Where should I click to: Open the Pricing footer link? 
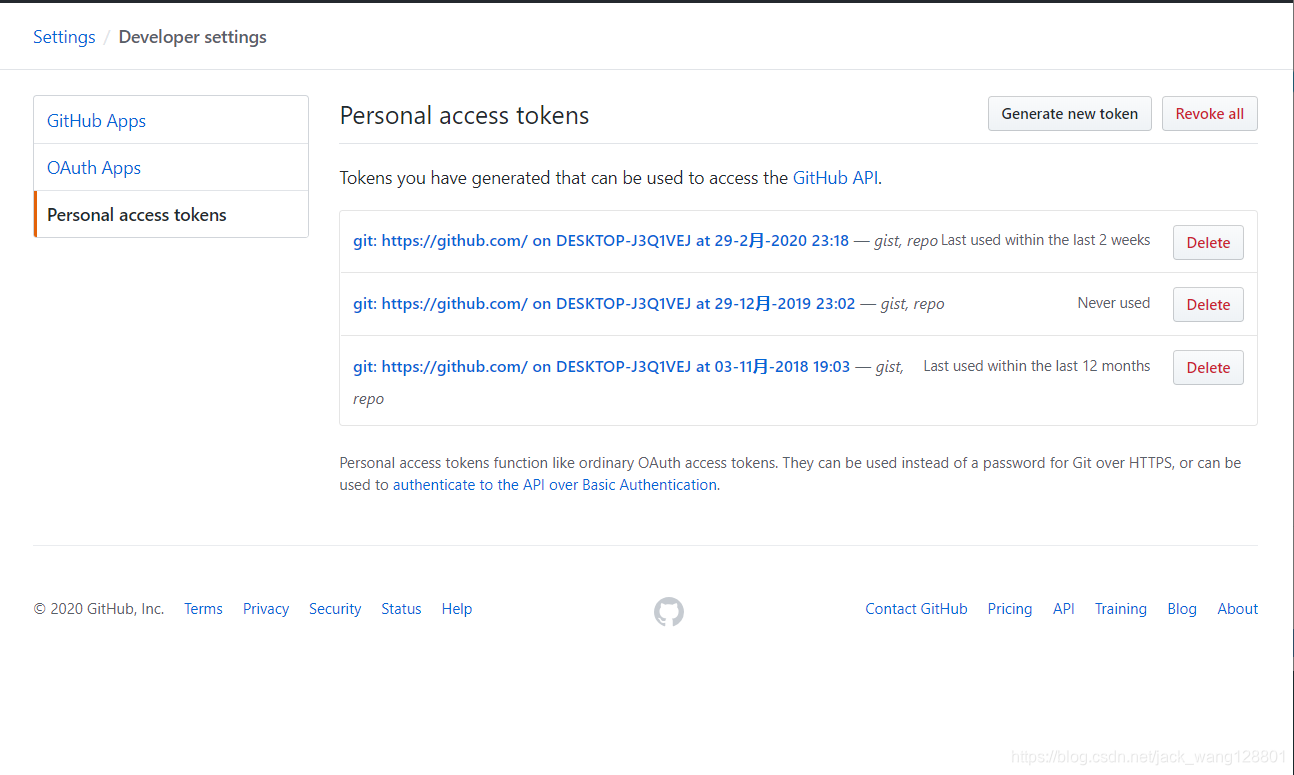click(x=1009, y=609)
